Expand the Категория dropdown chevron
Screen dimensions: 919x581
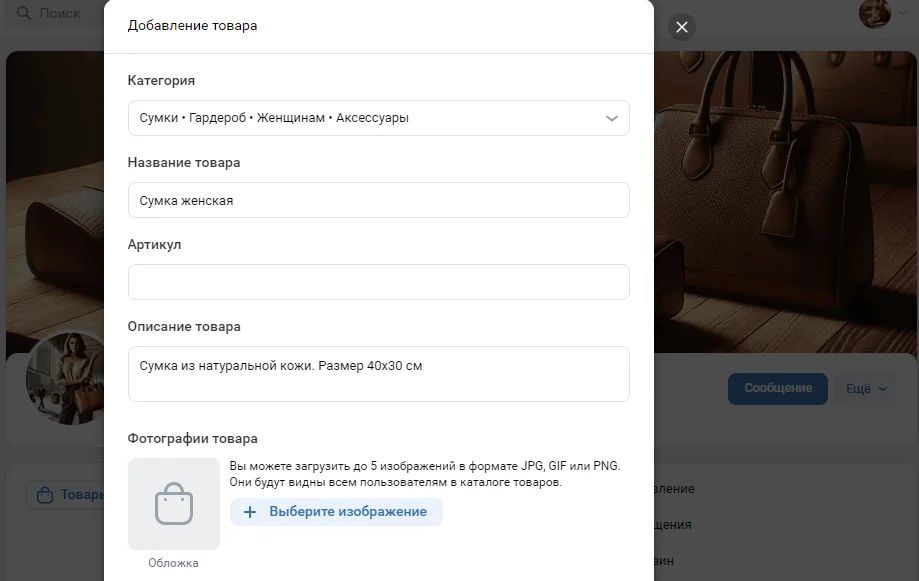tap(612, 118)
